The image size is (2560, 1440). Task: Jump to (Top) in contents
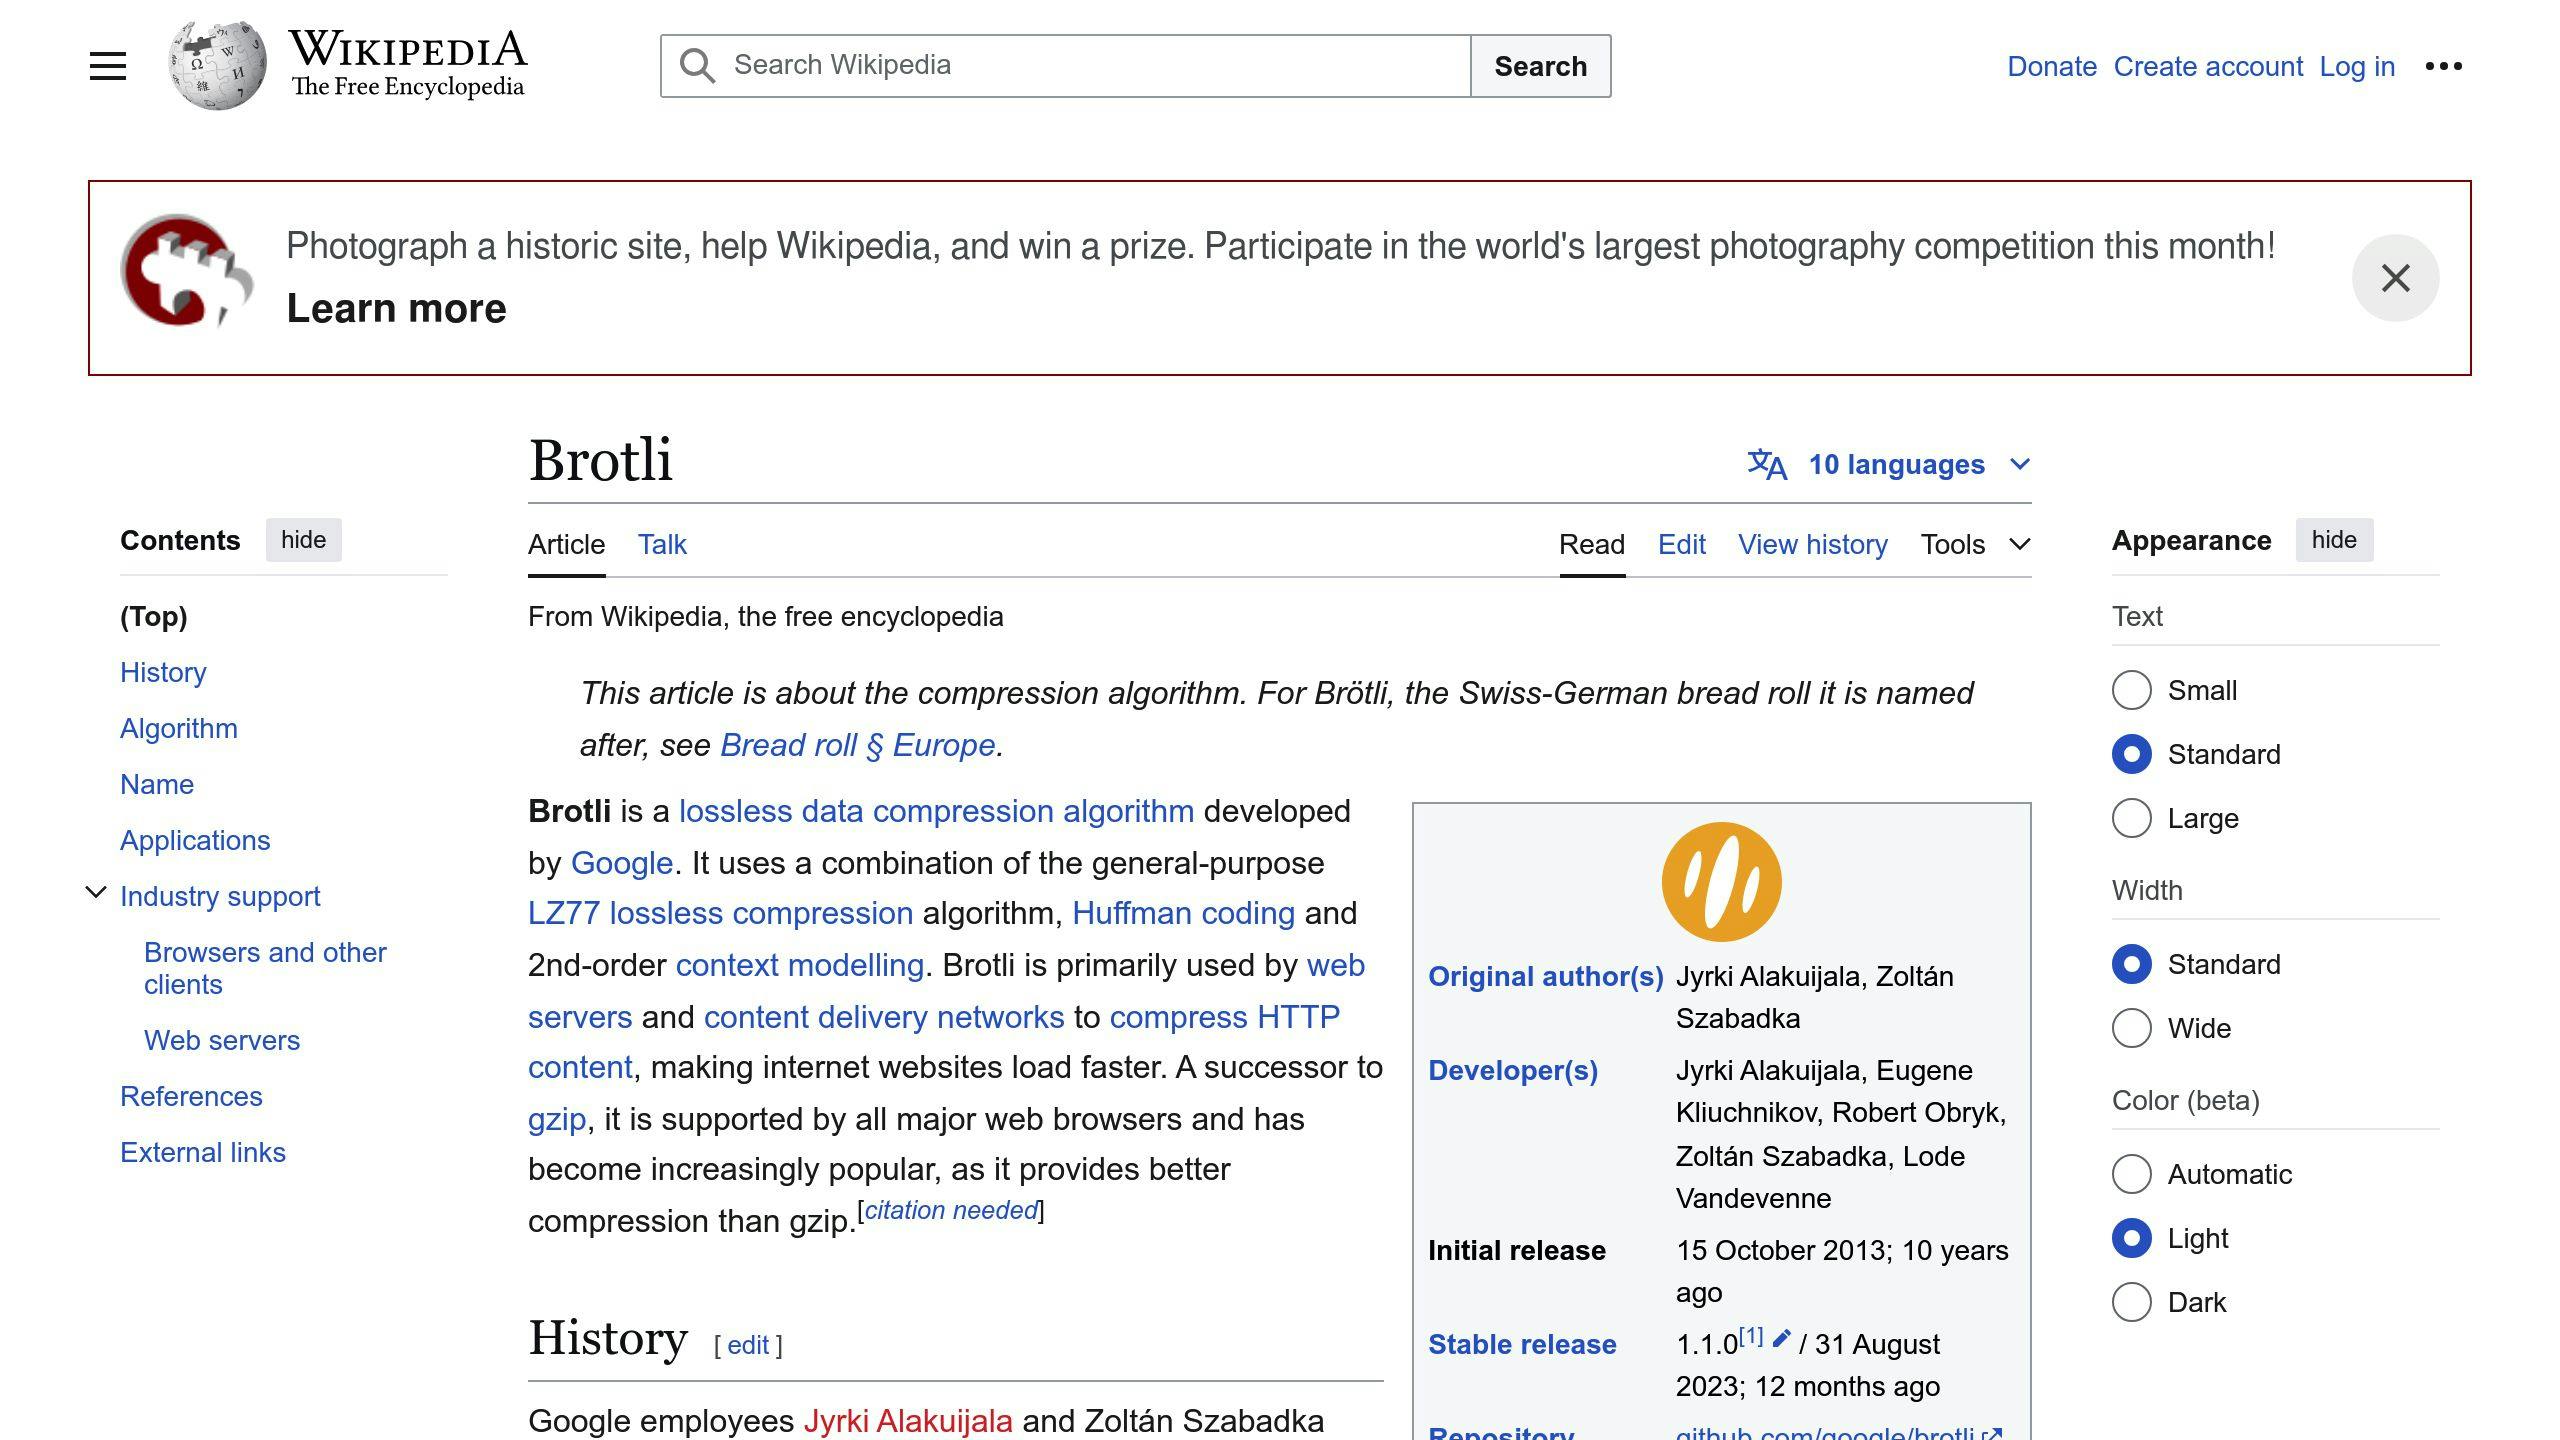pos(154,616)
